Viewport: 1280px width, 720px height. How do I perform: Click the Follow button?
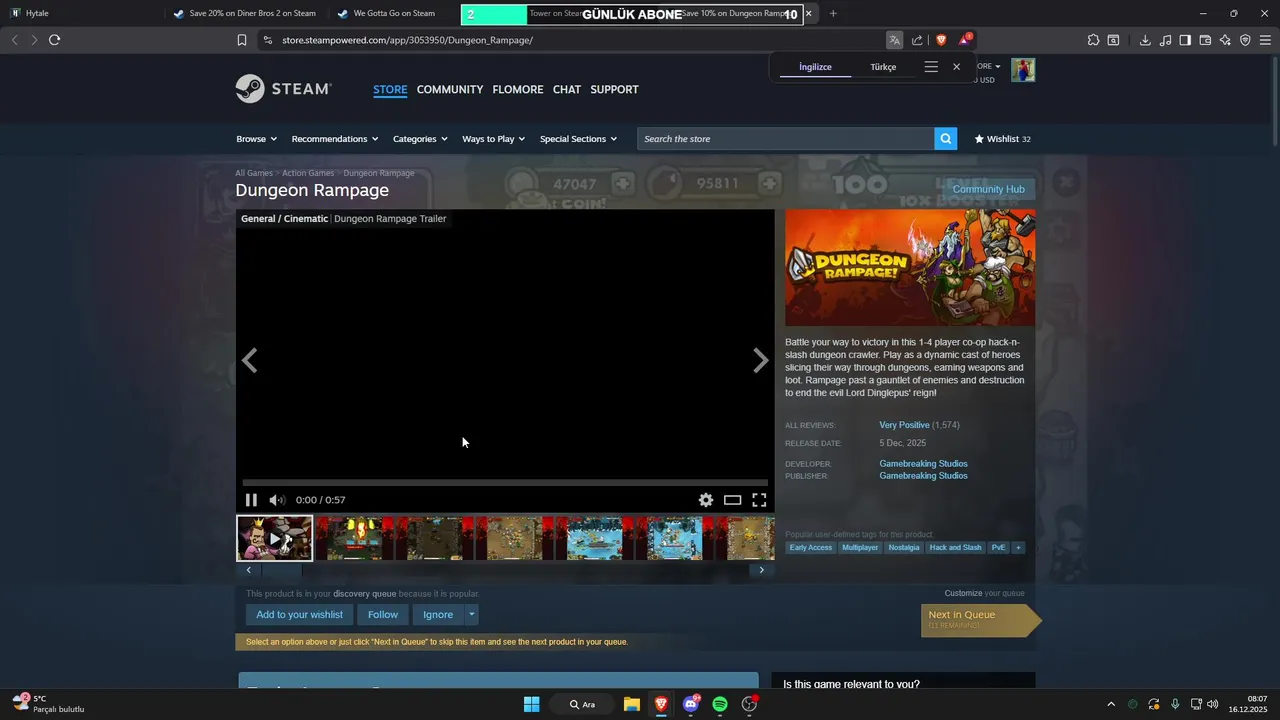(x=383, y=615)
